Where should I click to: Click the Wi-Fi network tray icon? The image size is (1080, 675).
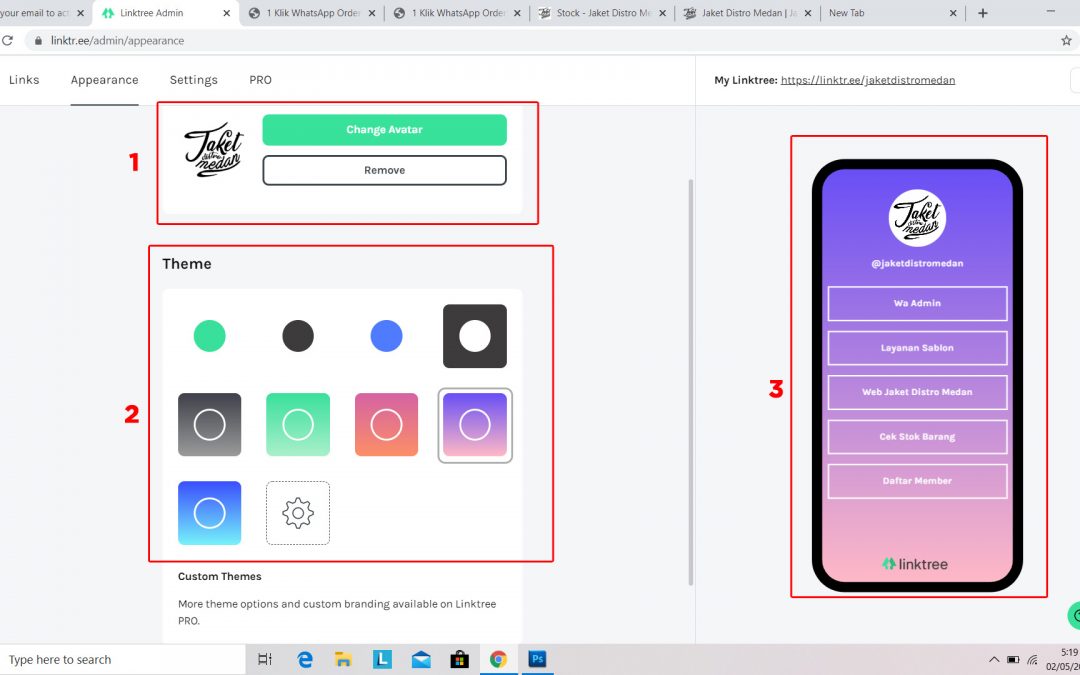1032,660
